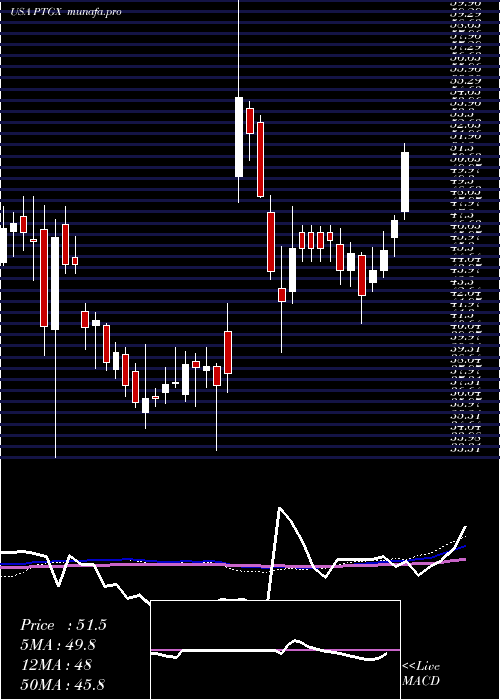Click the '5MA : 49.8' value
The image size is (500, 700).
[x=58, y=645]
